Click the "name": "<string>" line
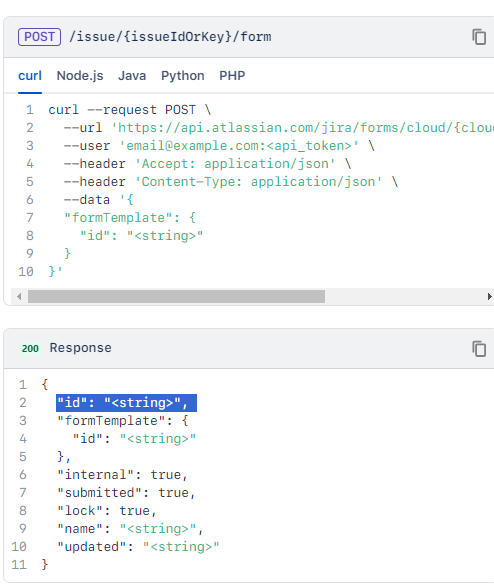494x586 pixels. click(x=130, y=528)
